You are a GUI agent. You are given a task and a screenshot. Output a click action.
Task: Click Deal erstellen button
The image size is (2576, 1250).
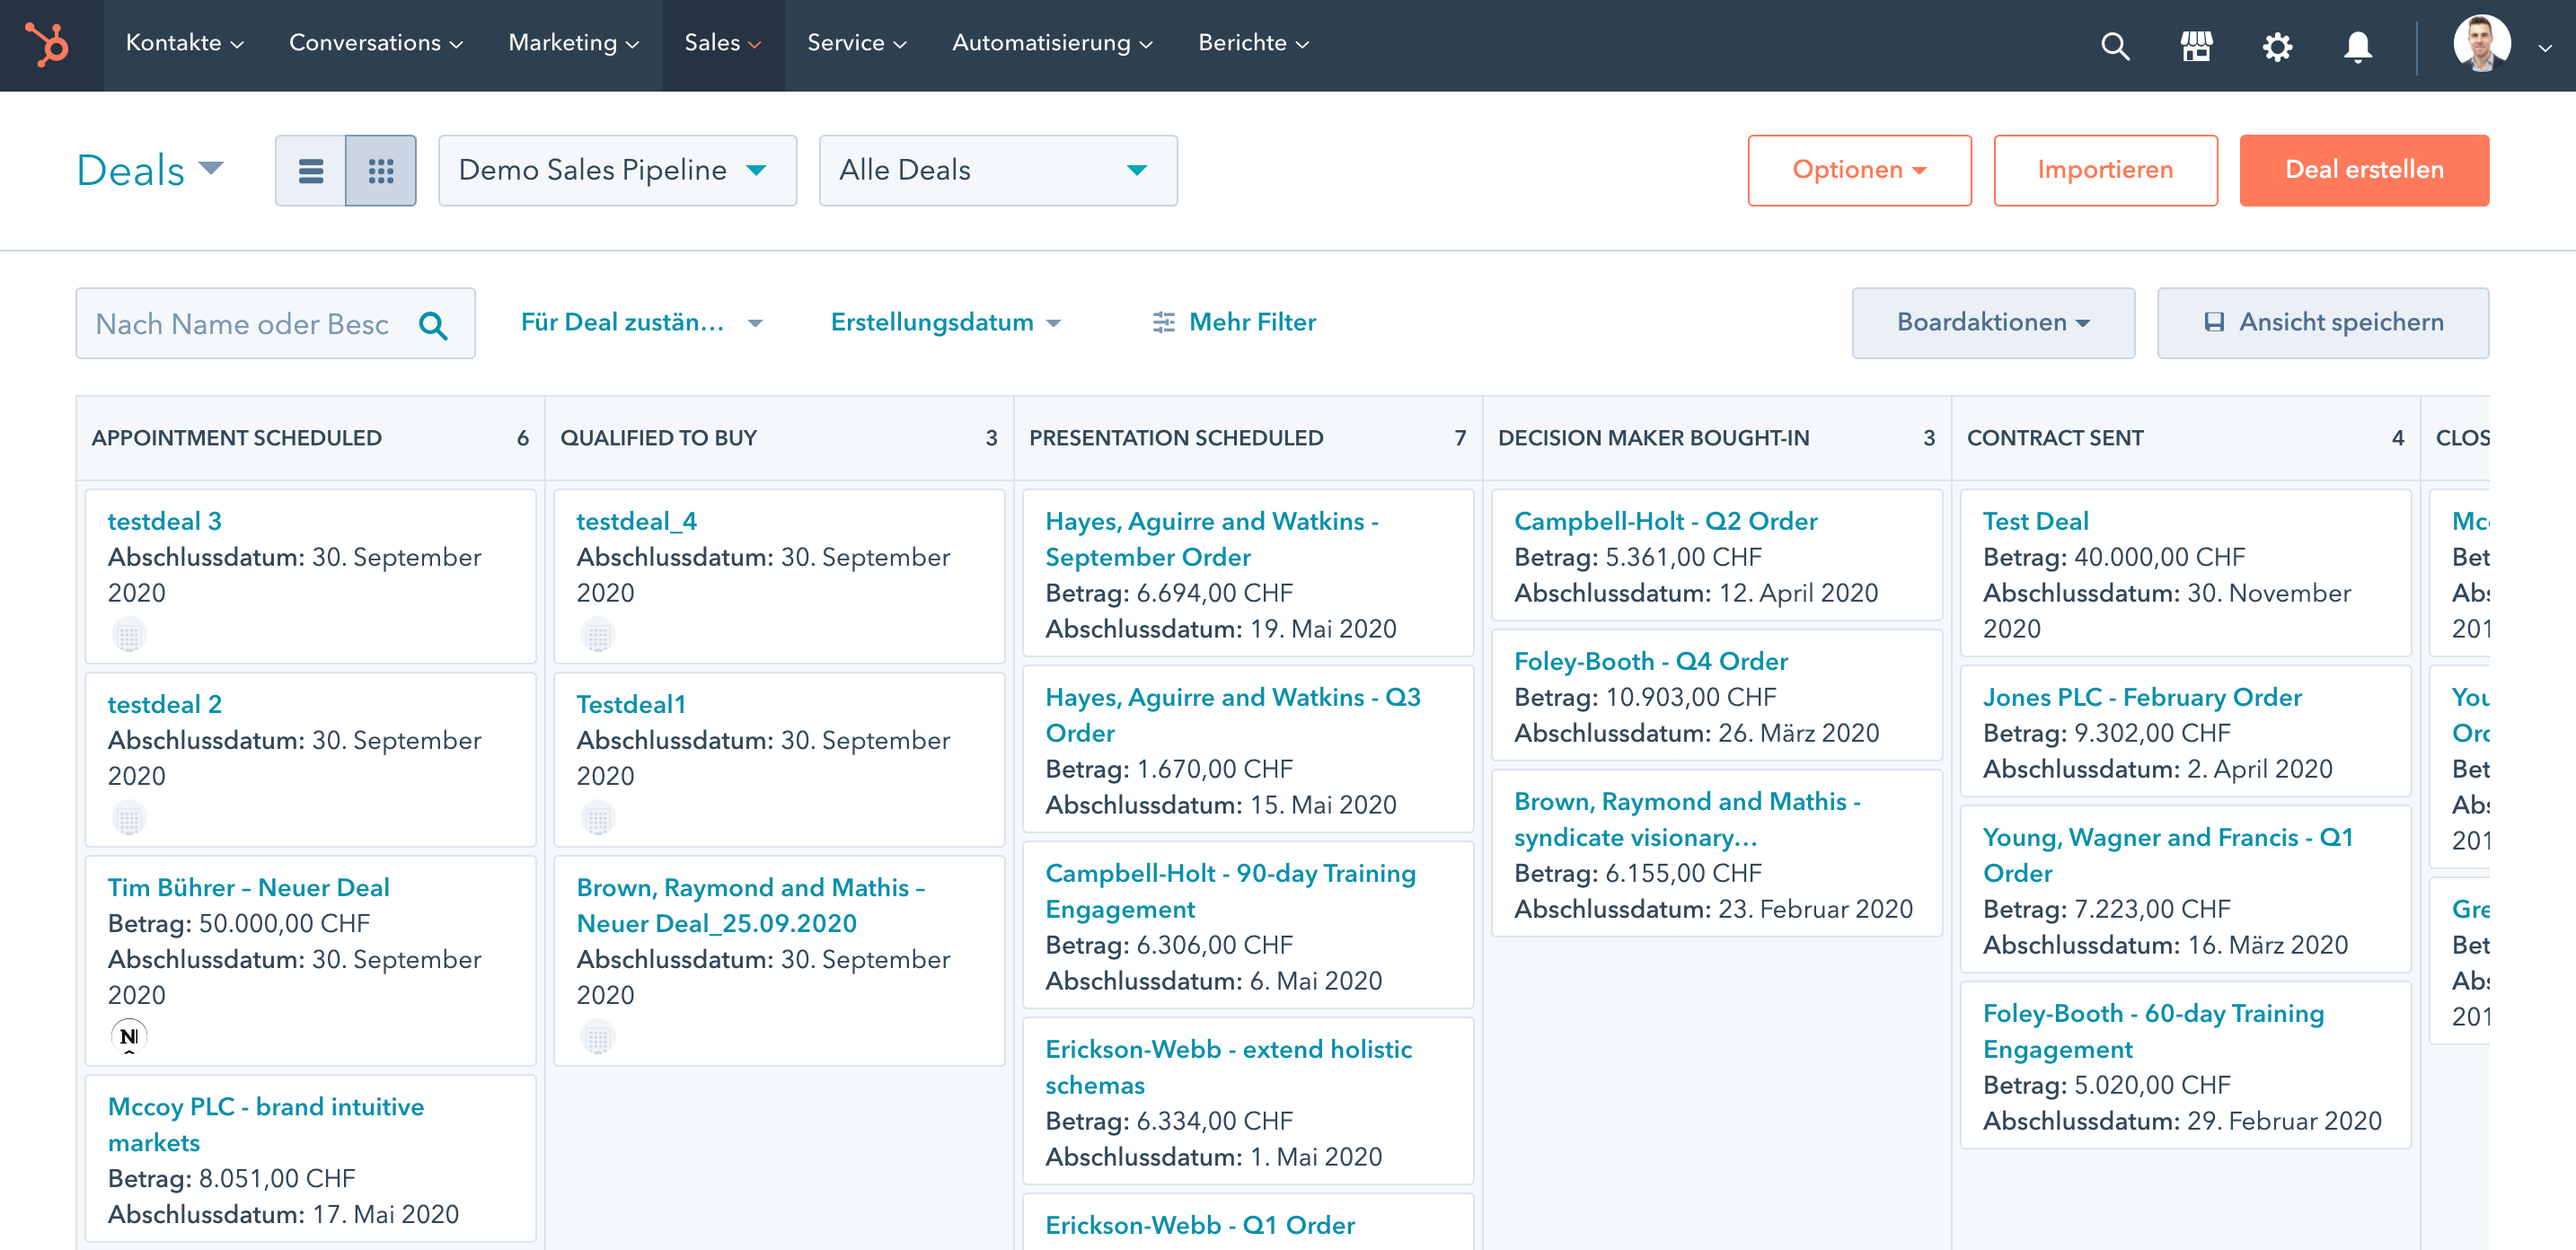click(x=2364, y=171)
